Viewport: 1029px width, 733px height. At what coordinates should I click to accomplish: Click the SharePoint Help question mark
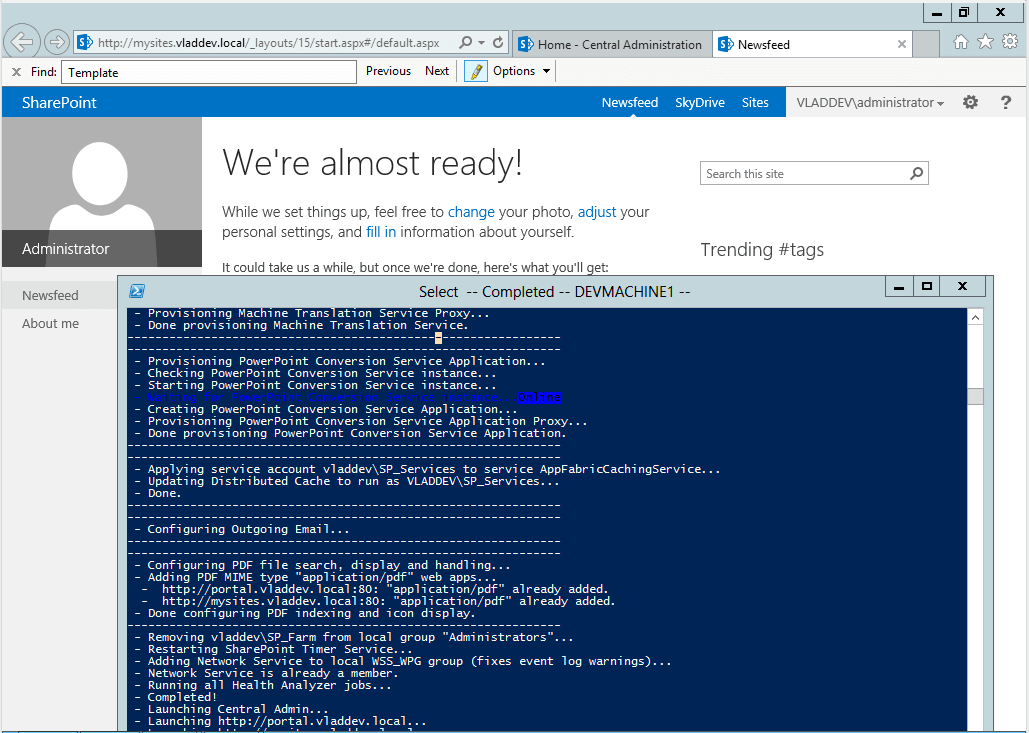click(1005, 102)
